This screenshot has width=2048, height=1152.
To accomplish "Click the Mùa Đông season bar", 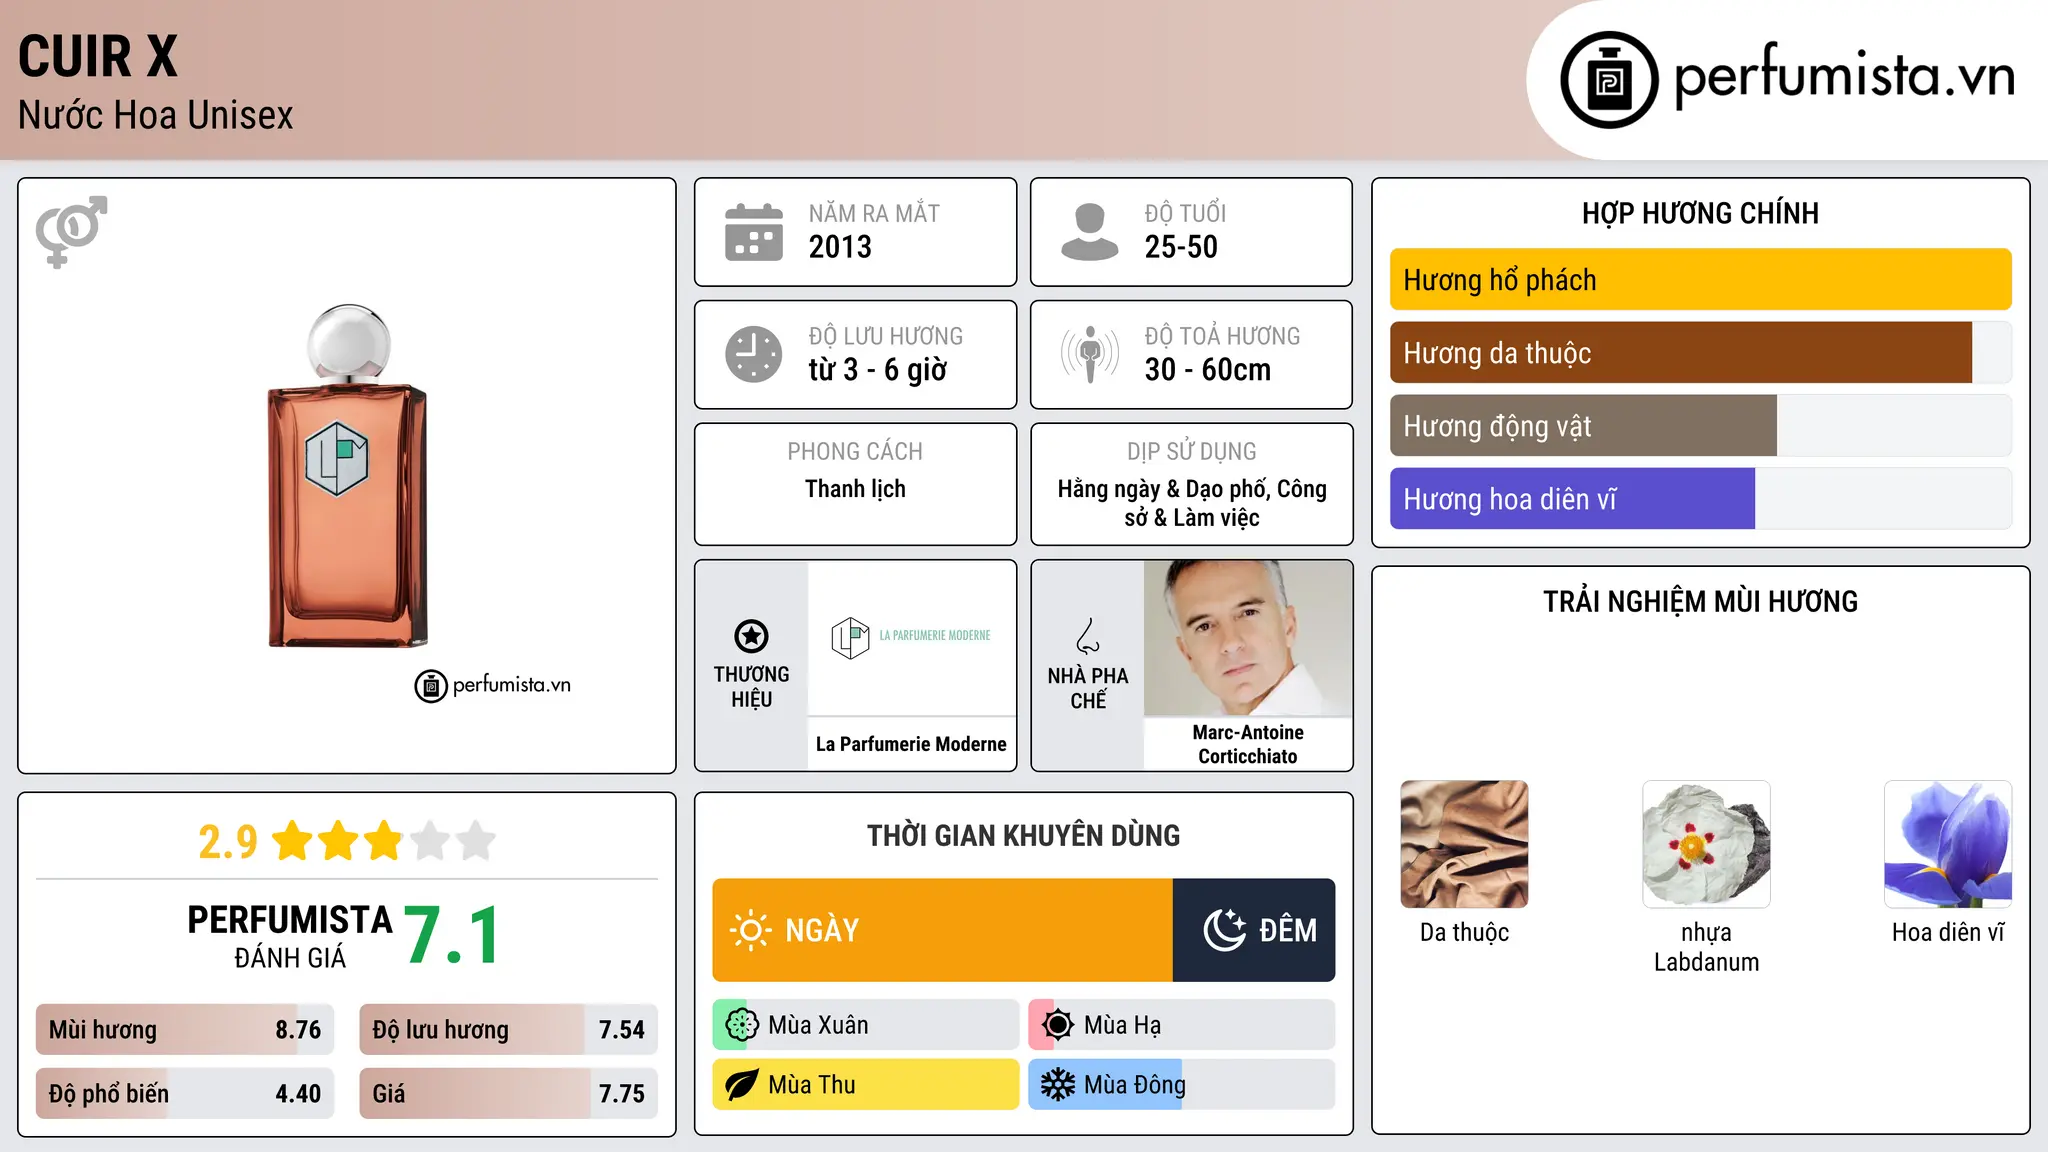I will coord(1182,1085).
